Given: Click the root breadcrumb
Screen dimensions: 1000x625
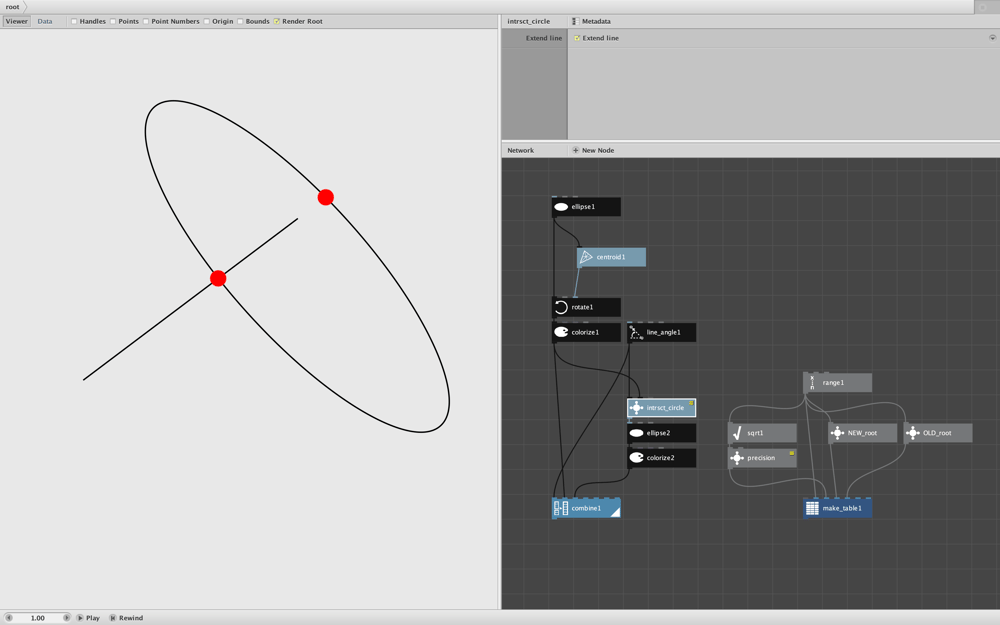Looking at the screenshot, I should pyautogui.click(x=12, y=7).
